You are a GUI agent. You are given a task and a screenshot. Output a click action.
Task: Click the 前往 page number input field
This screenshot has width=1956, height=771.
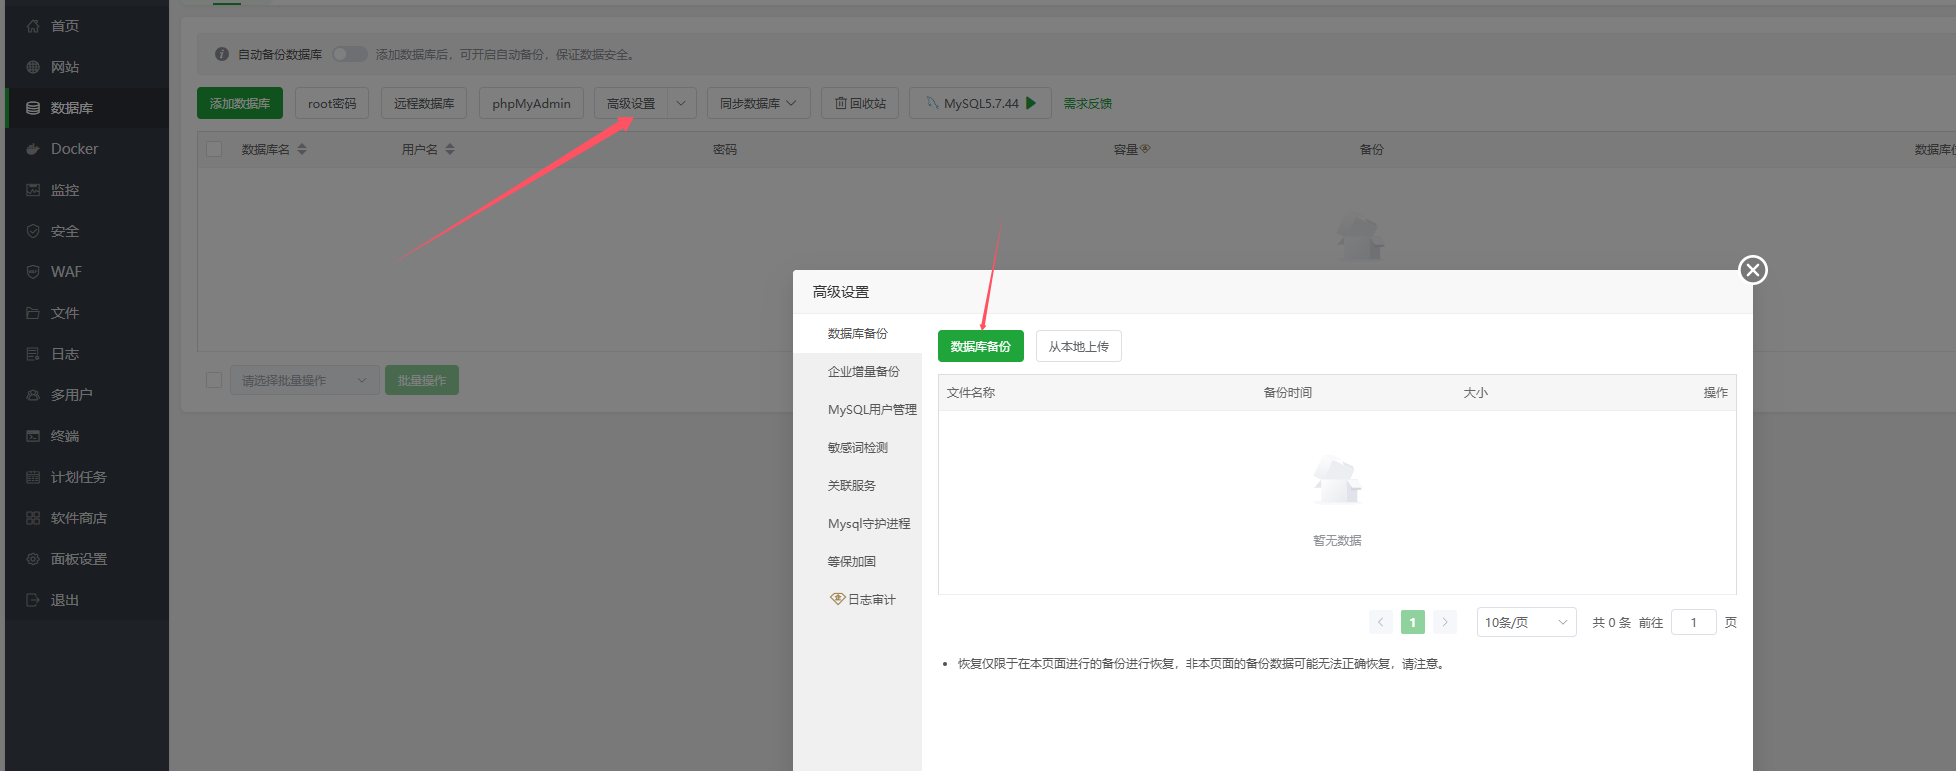click(1693, 622)
